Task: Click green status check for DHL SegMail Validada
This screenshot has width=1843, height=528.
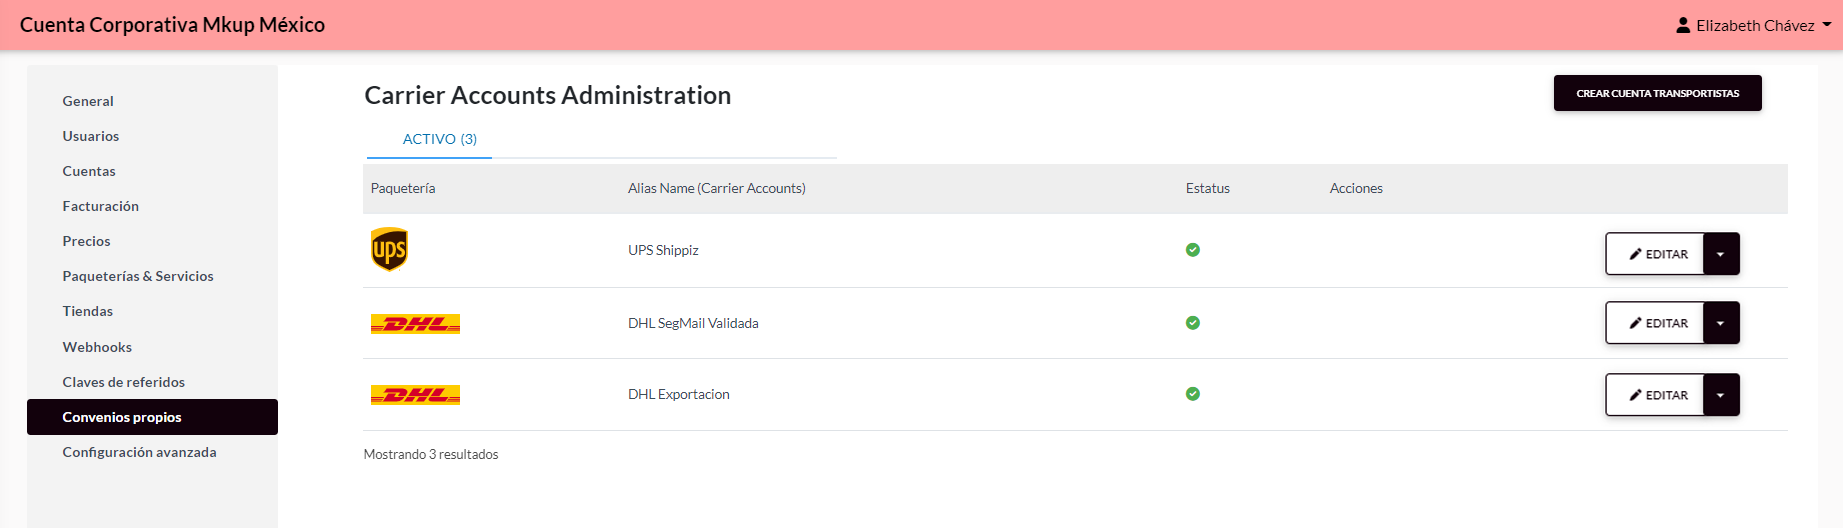Action: click(1192, 323)
